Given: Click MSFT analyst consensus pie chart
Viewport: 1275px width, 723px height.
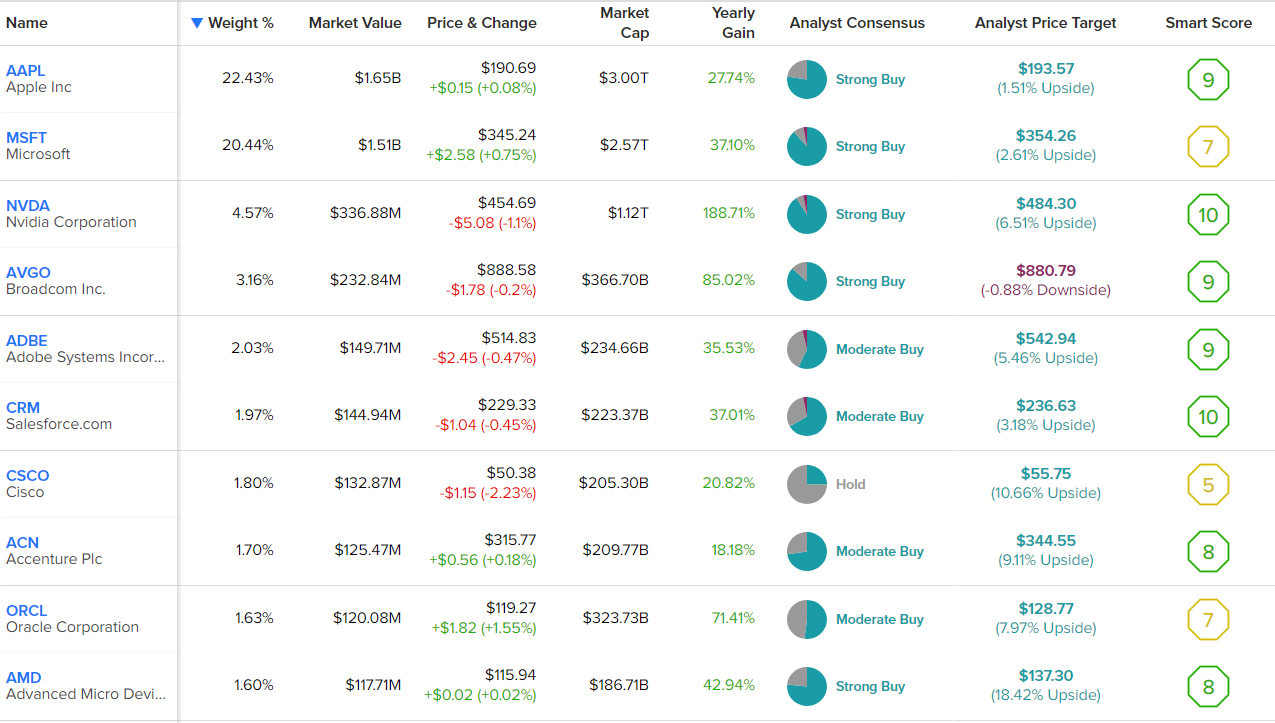Looking at the screenshot, I should (806, 146).
